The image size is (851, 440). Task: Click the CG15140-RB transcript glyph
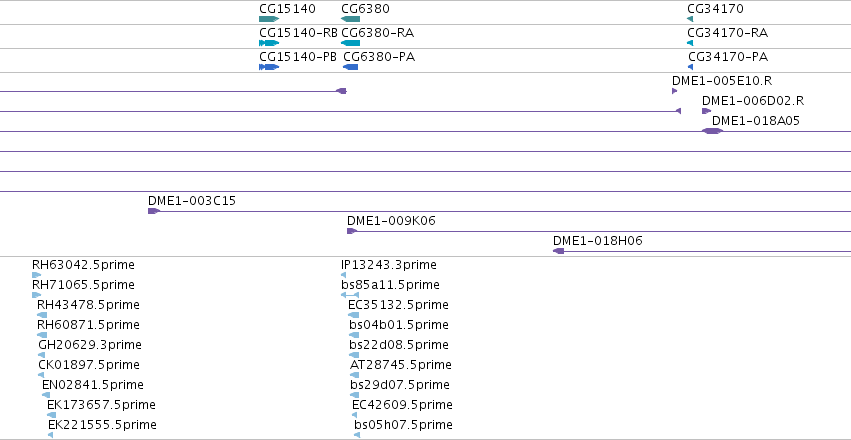pyautogui.click(x=269, y=43)
